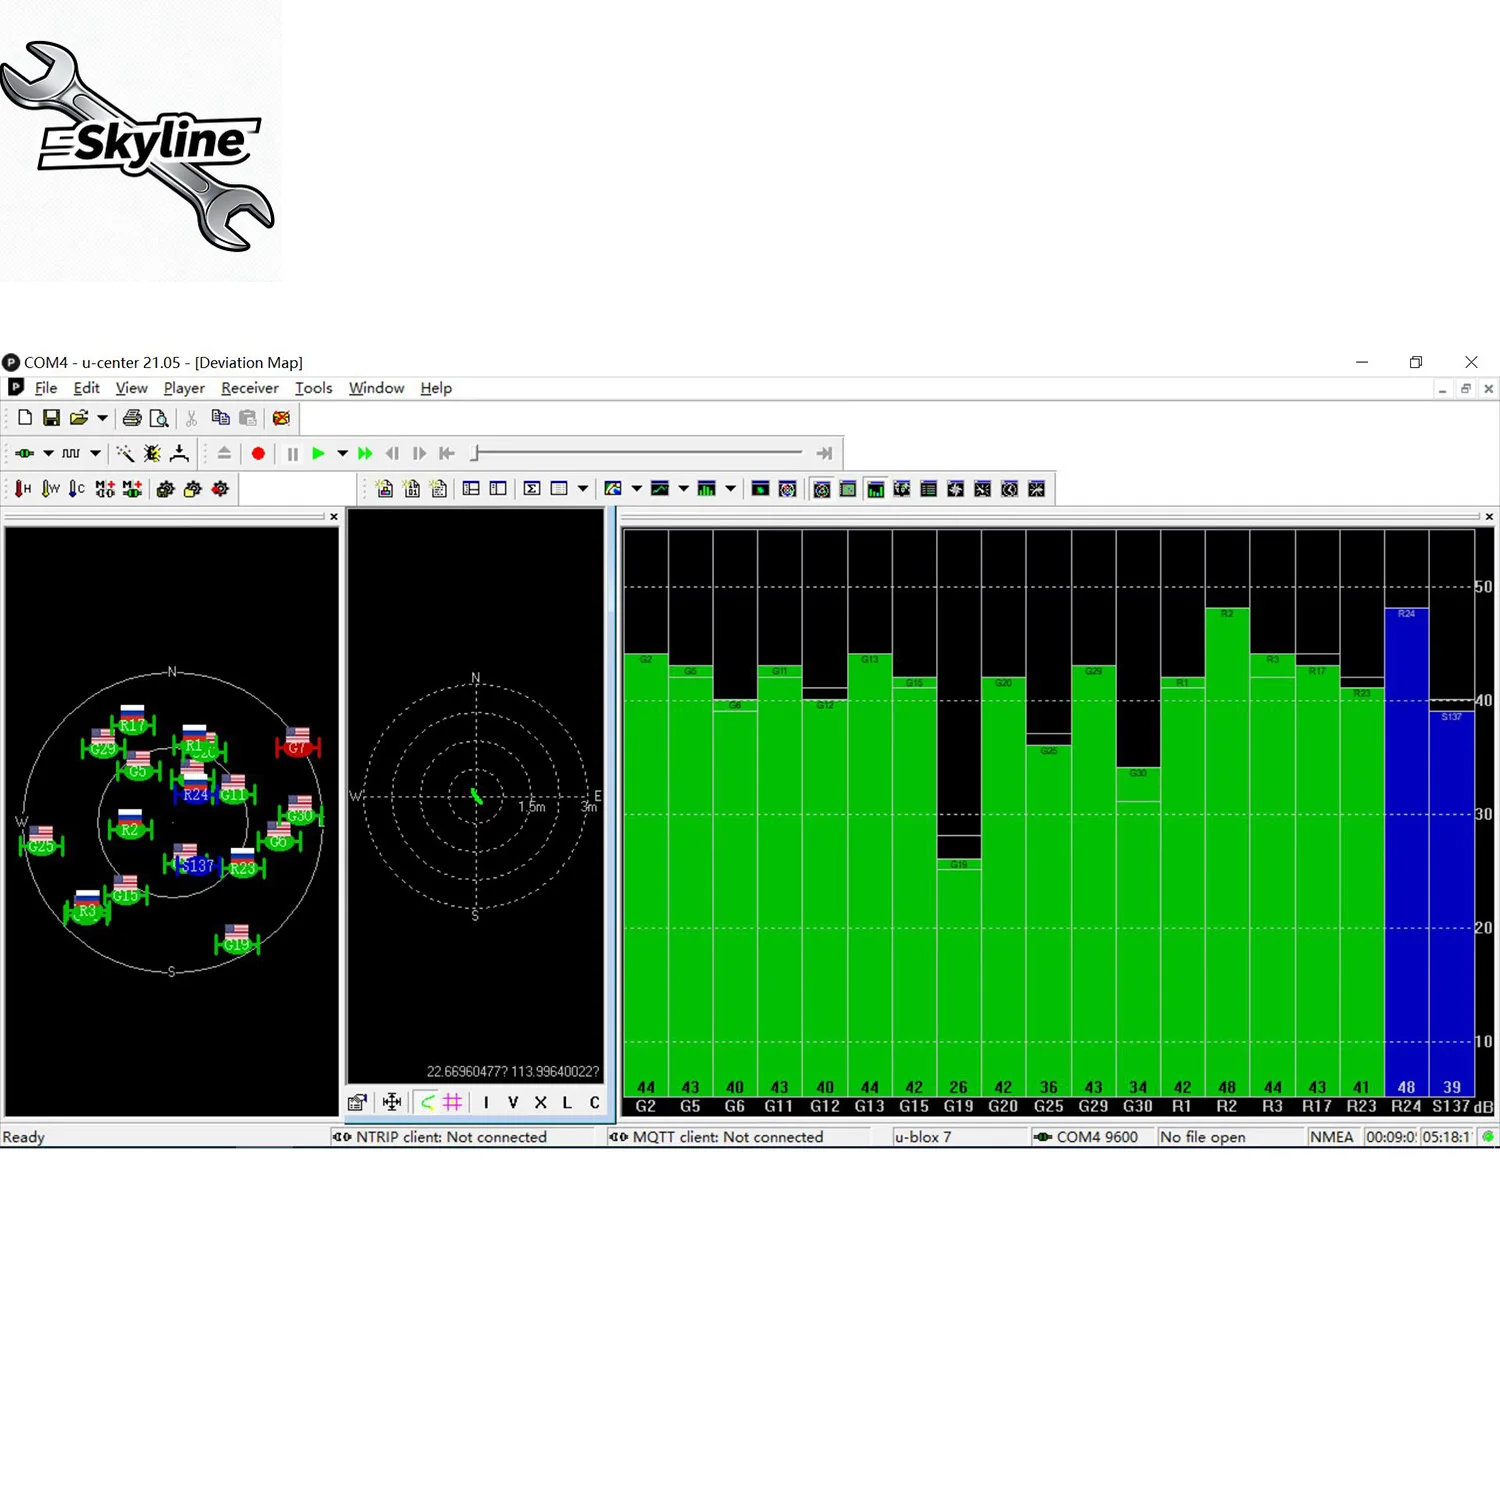
Task: Click the New document icon
Action: click(25, 418)
